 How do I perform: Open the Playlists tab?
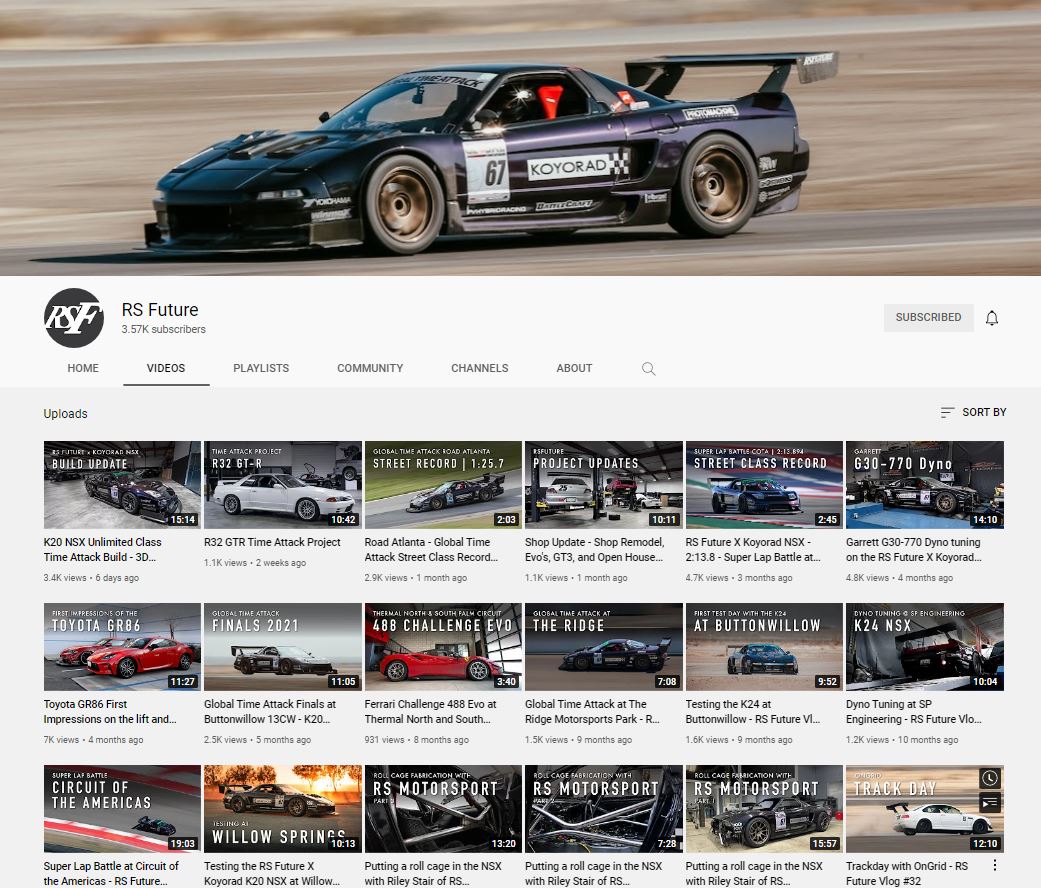[261, 368]
